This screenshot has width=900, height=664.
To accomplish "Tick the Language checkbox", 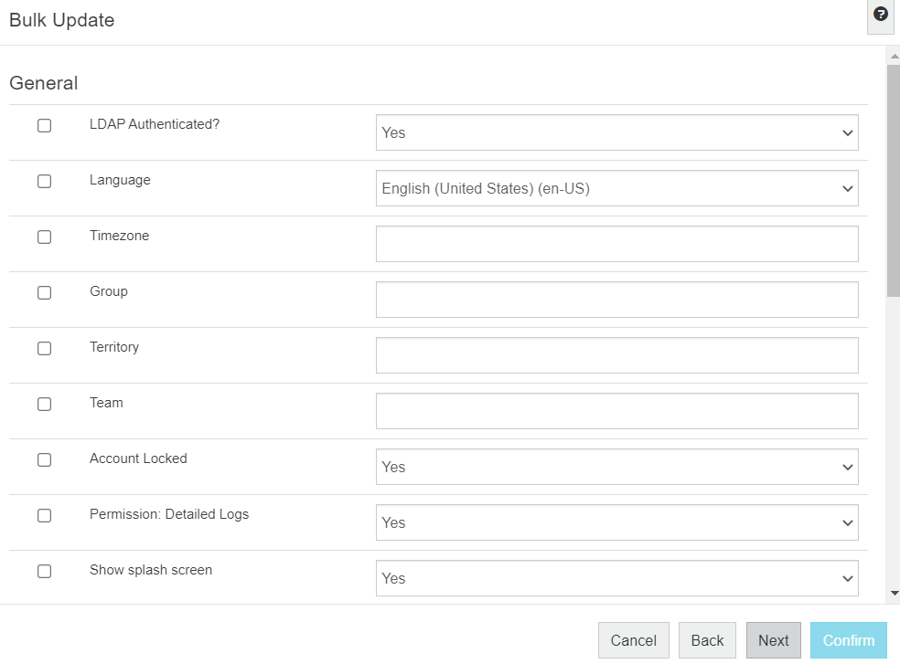I will [44, 182].
